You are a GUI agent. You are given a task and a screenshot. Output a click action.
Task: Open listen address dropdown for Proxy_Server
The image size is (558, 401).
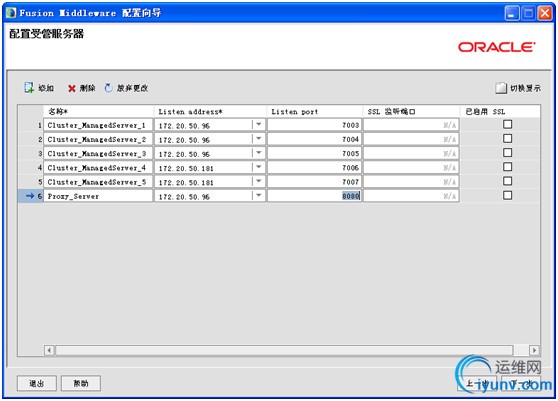[x=259, y=196]
